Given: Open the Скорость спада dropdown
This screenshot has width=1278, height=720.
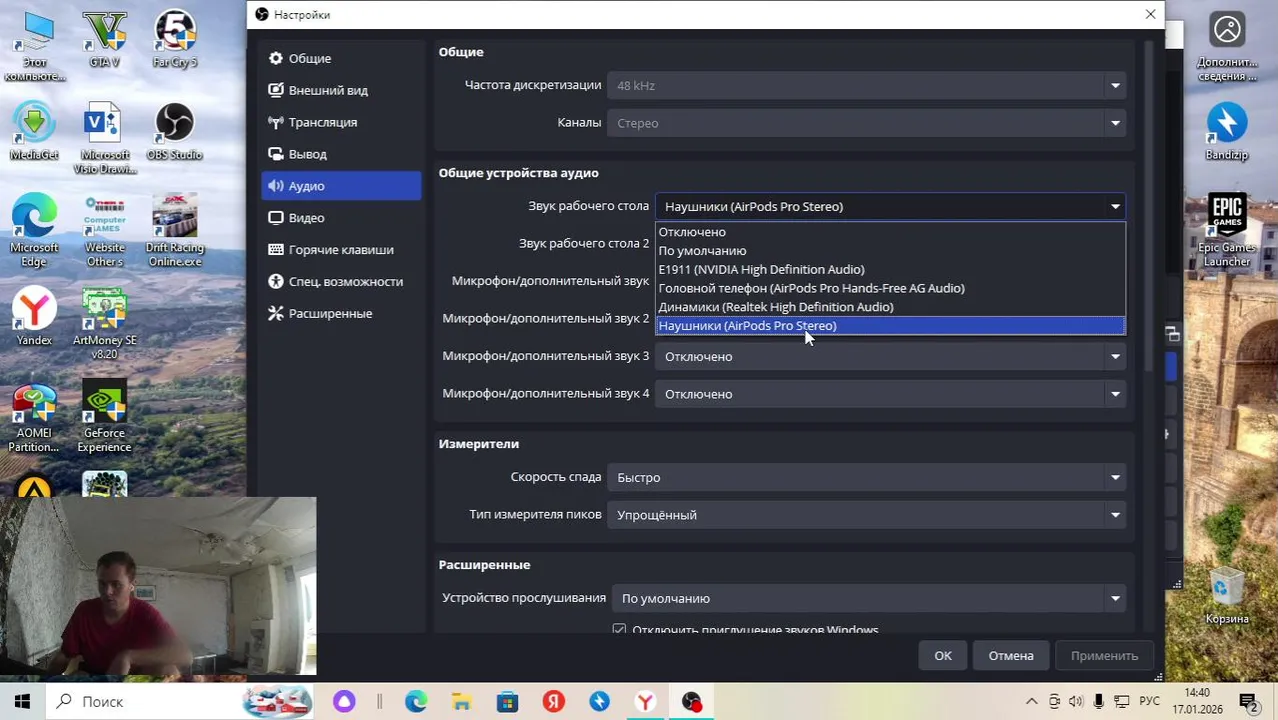Looking at the screenshot, I should 866,477.
